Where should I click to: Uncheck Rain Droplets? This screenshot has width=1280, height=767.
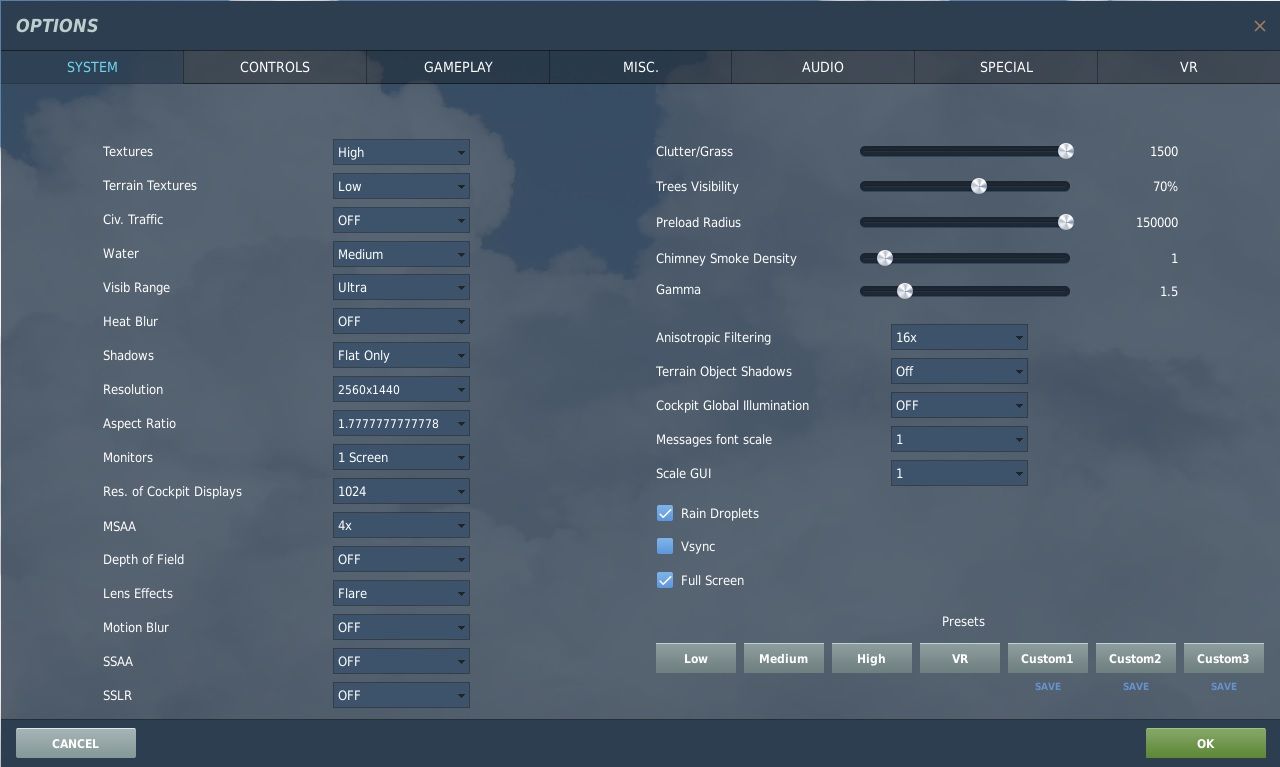pyautogui.click(x=665, y=512)
